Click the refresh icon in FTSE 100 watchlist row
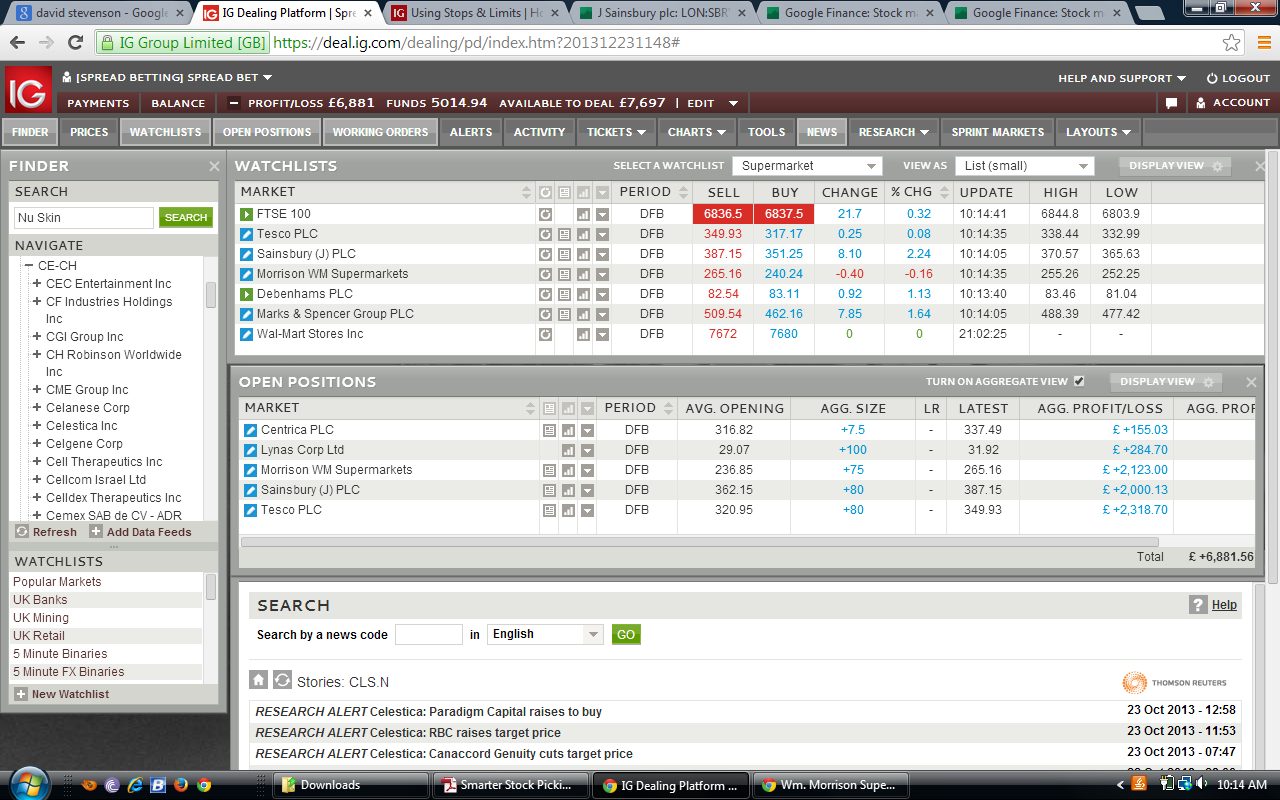This screenshot has width=1280, height=800. coord(545,214)
